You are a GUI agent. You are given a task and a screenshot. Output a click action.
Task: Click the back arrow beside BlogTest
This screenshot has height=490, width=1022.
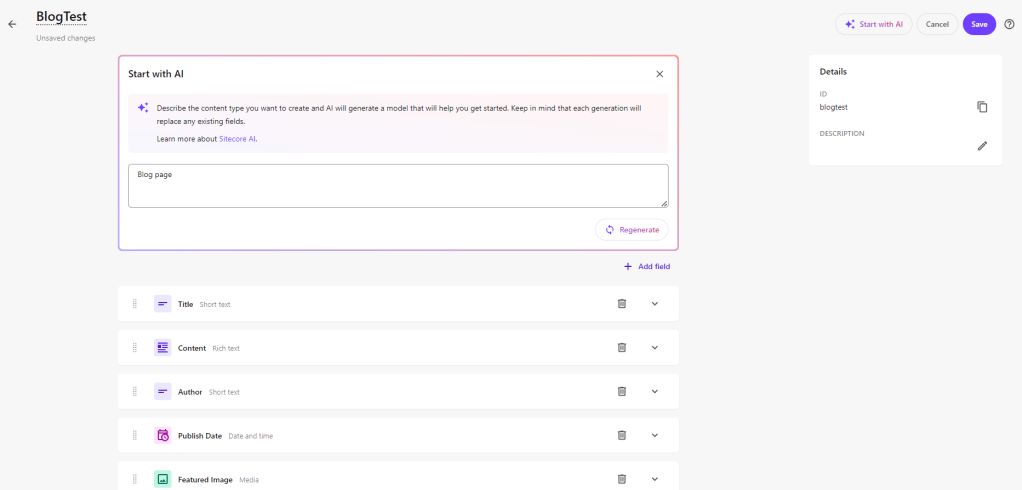pyautogui.click(x=12, y=24)
